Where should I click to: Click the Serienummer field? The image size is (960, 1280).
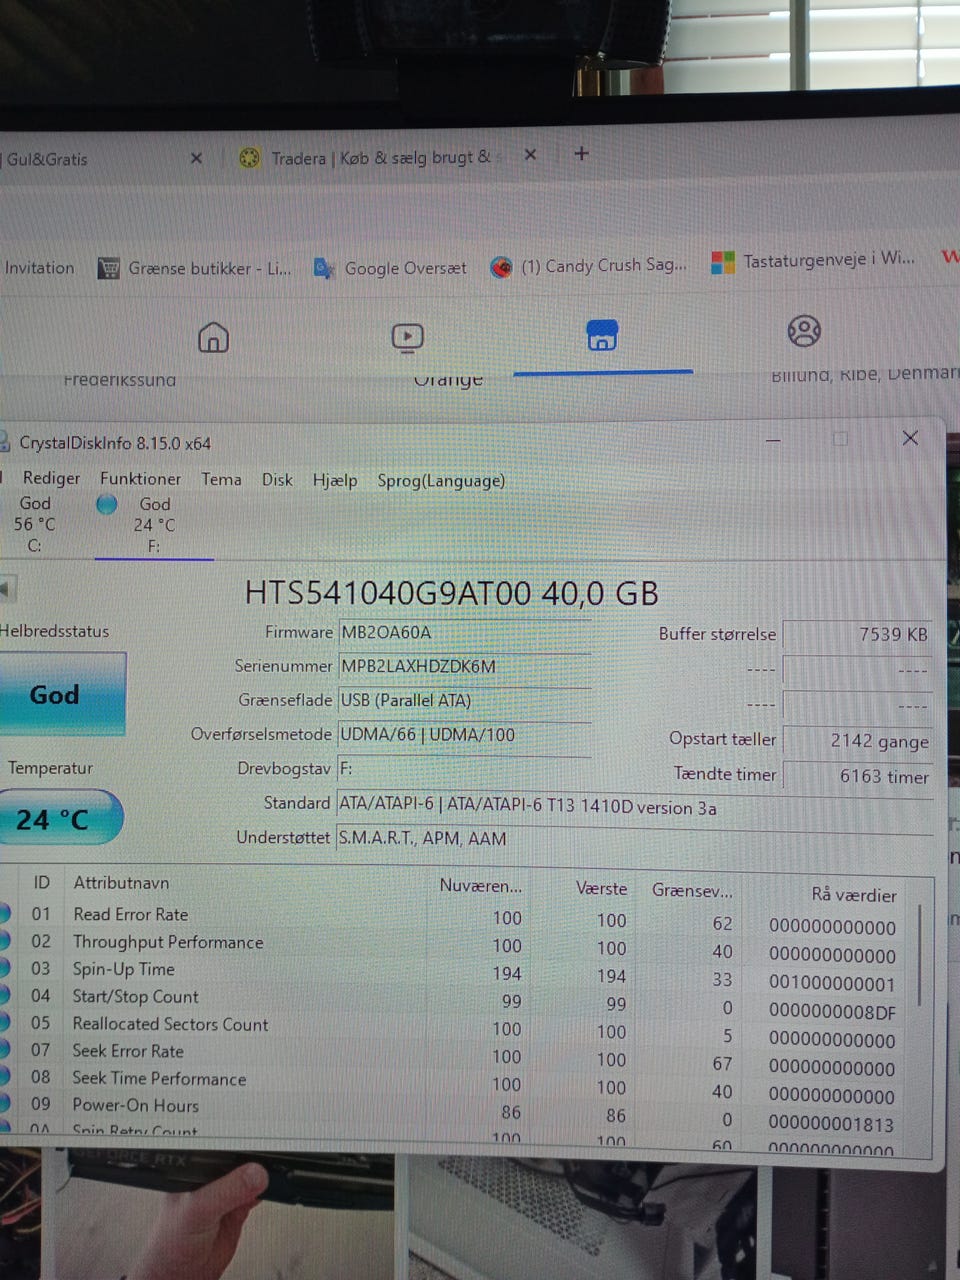coord(464,666)
